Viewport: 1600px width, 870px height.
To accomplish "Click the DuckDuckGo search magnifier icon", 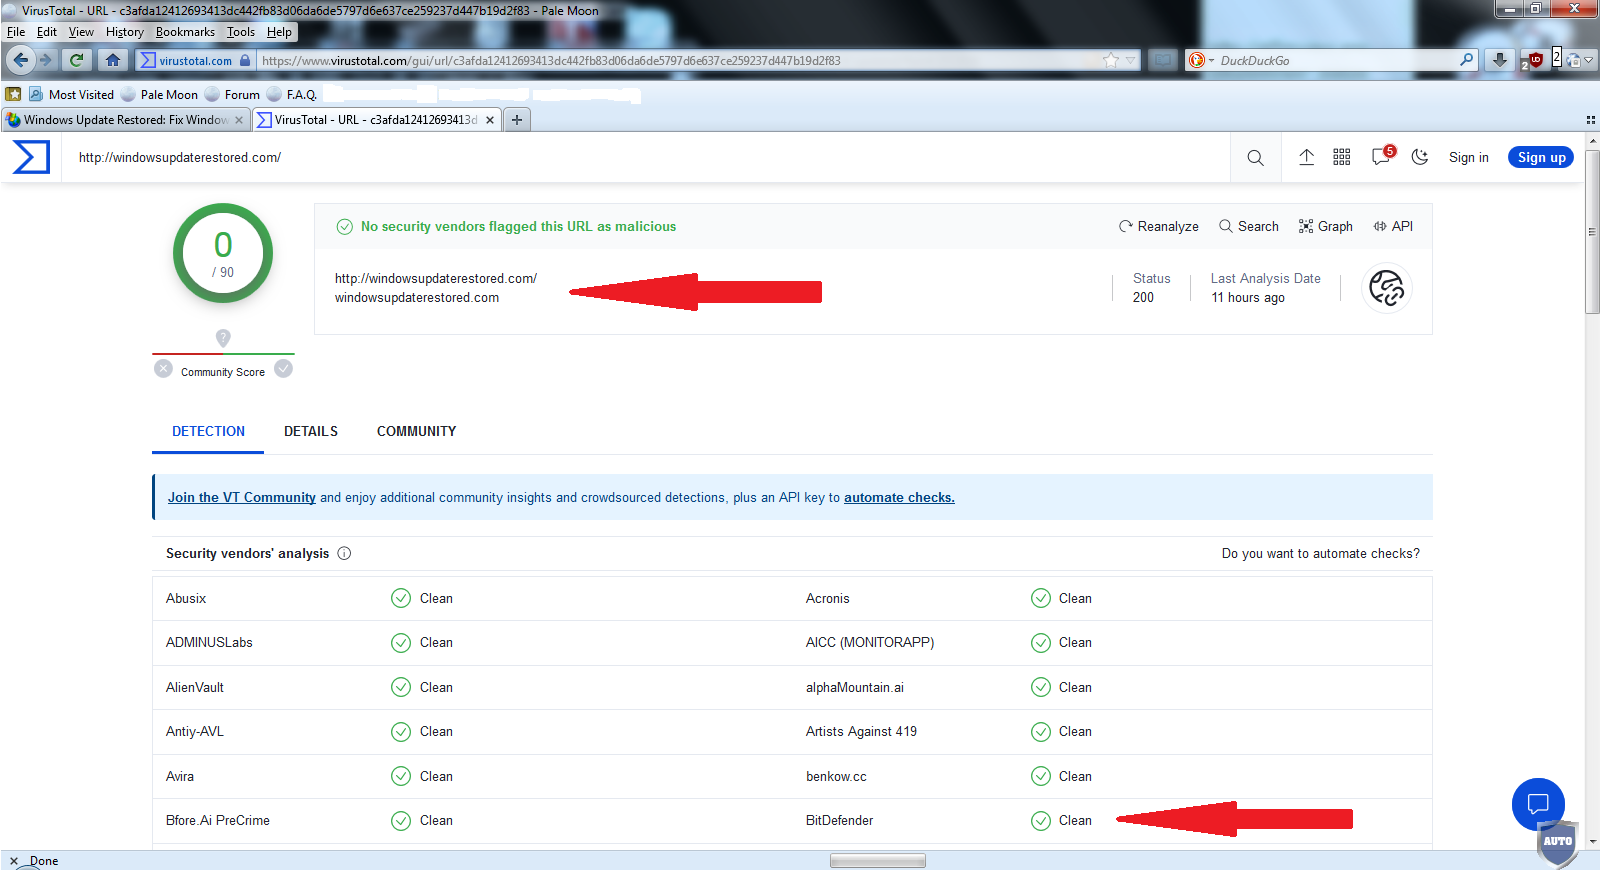I will tap(1467, 60).
